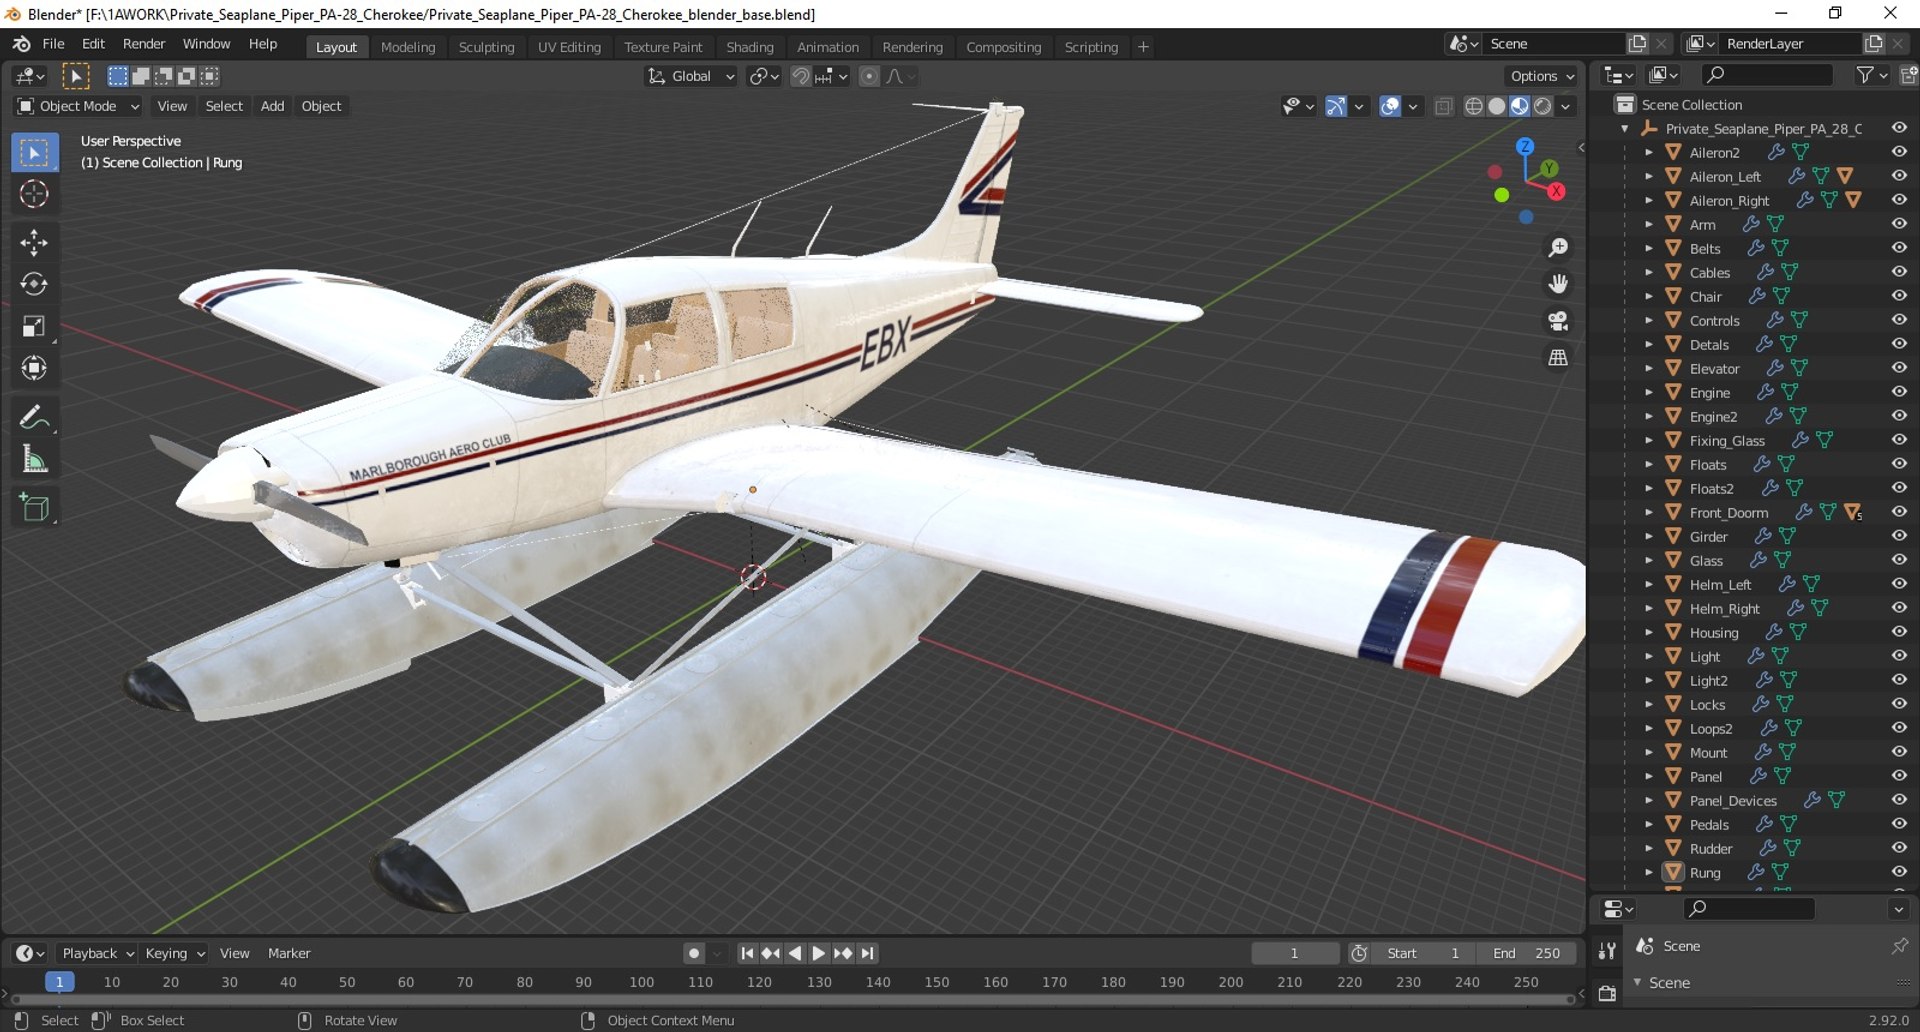Activate the Scale tool
Screen dimensions: 1920x1032
34,327
